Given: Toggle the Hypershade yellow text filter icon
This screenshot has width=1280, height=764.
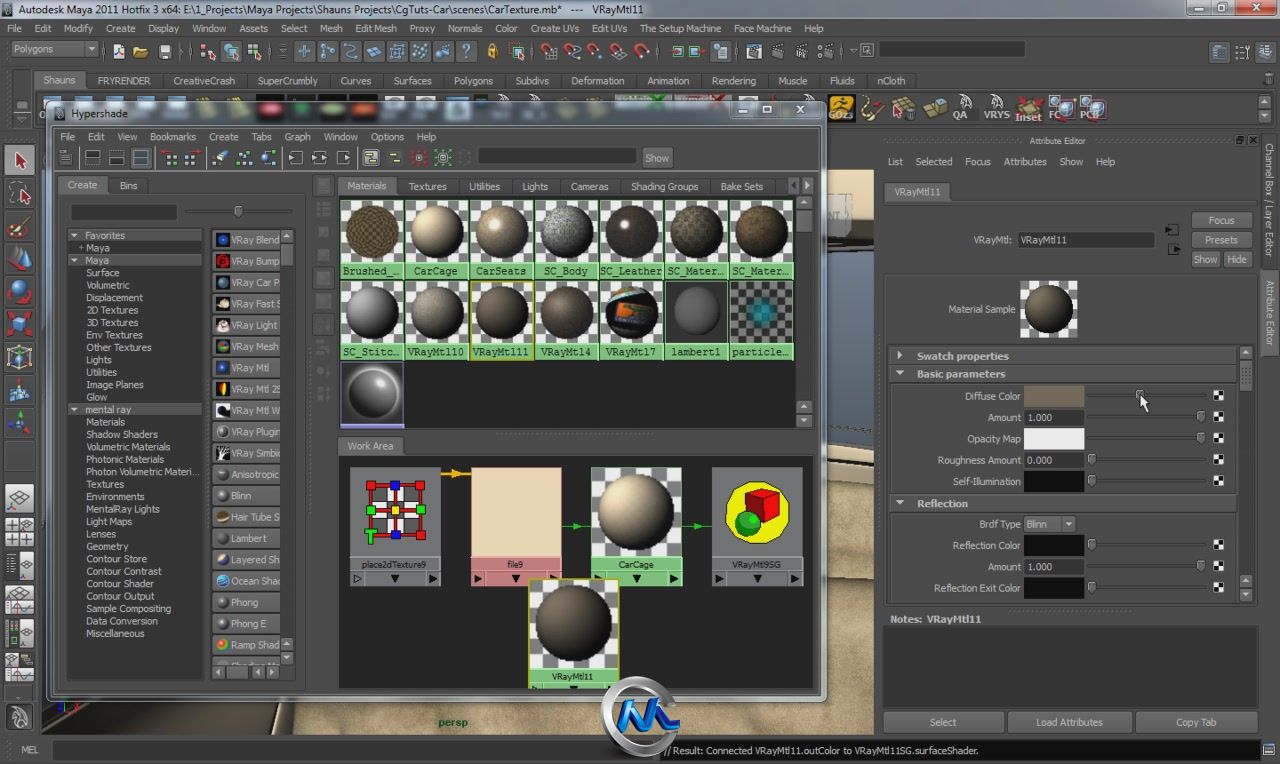Looking at the screenshot, I should tap(370, 157).
